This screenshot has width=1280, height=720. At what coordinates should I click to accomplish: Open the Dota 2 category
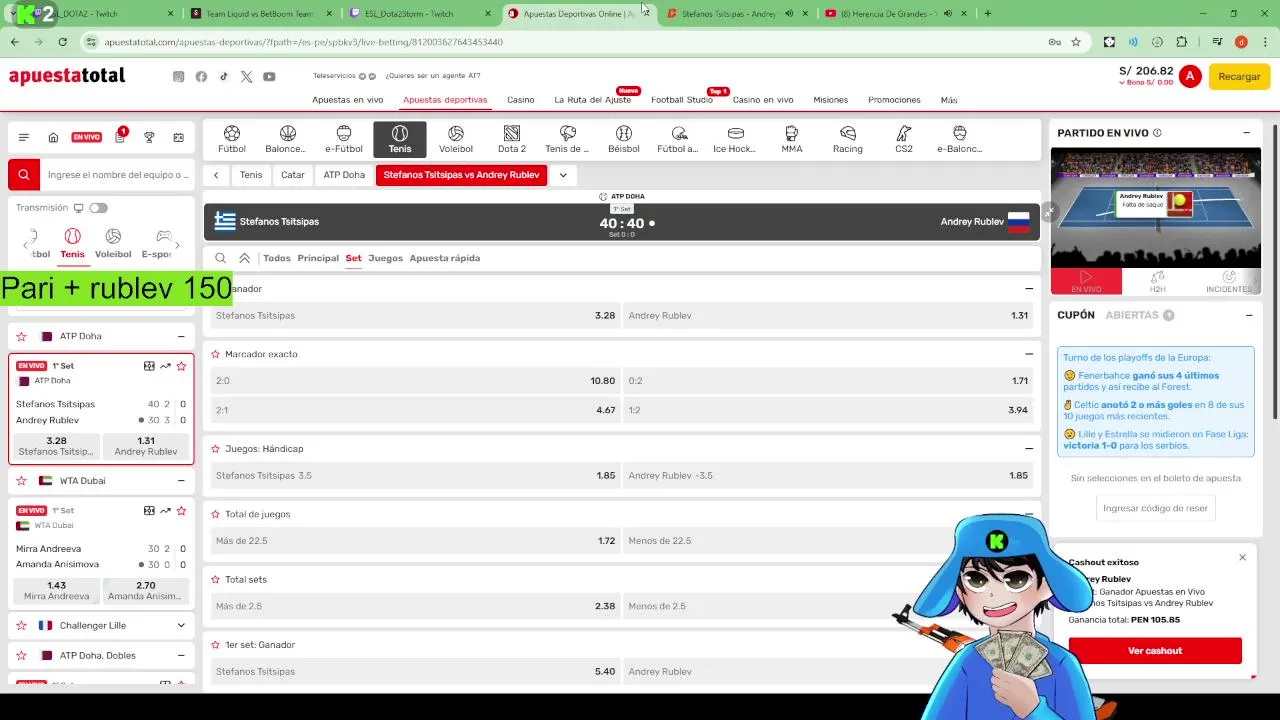point(512,139)
